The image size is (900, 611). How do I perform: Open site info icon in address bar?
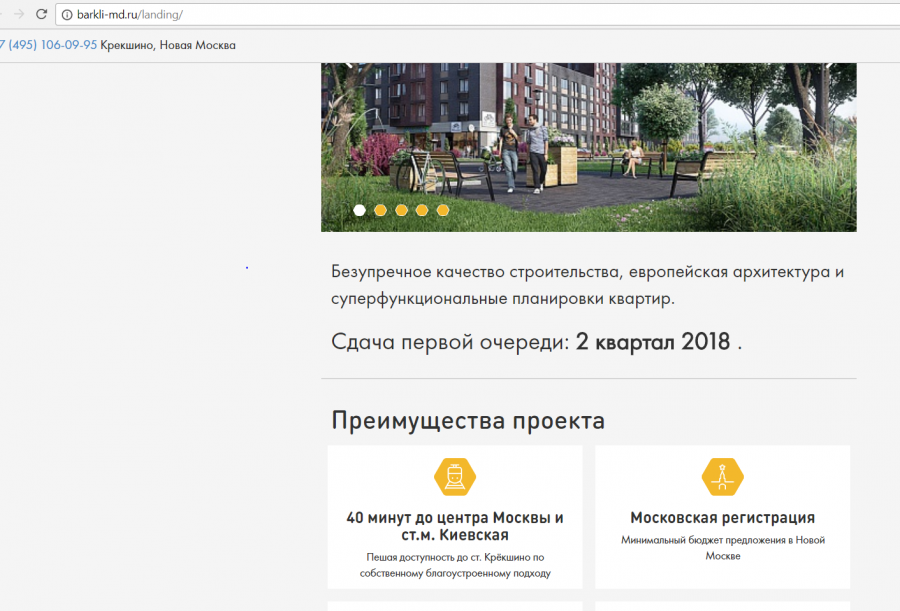66,14
